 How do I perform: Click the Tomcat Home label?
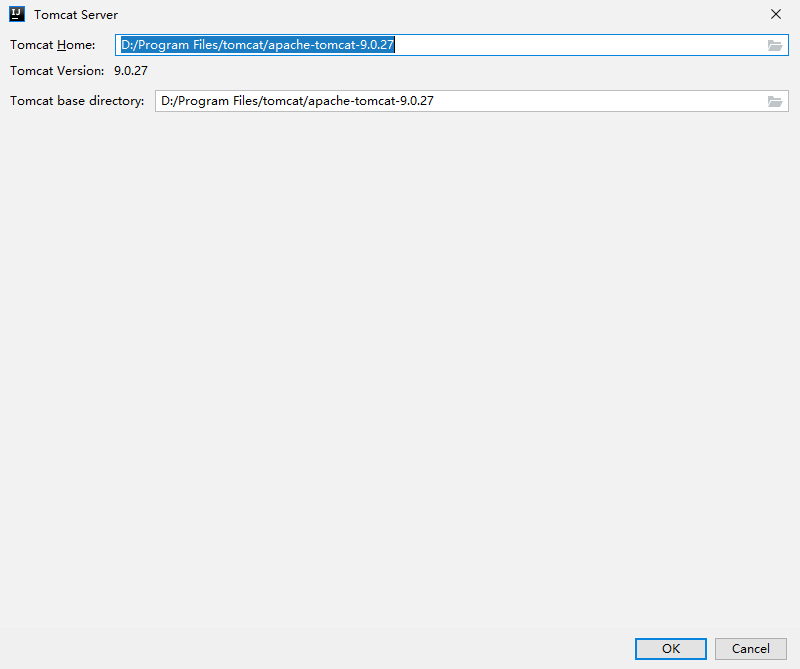coord(53,45)
